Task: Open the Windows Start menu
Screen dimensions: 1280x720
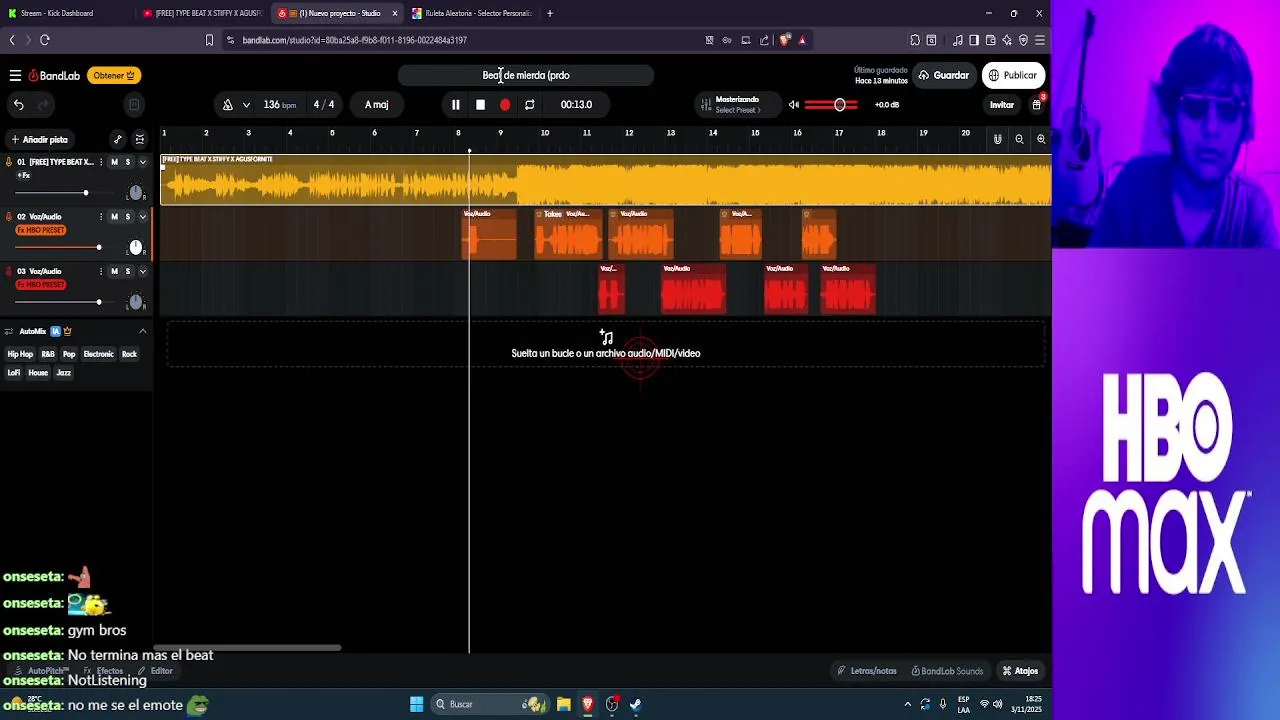Action: tap(416, 704)
